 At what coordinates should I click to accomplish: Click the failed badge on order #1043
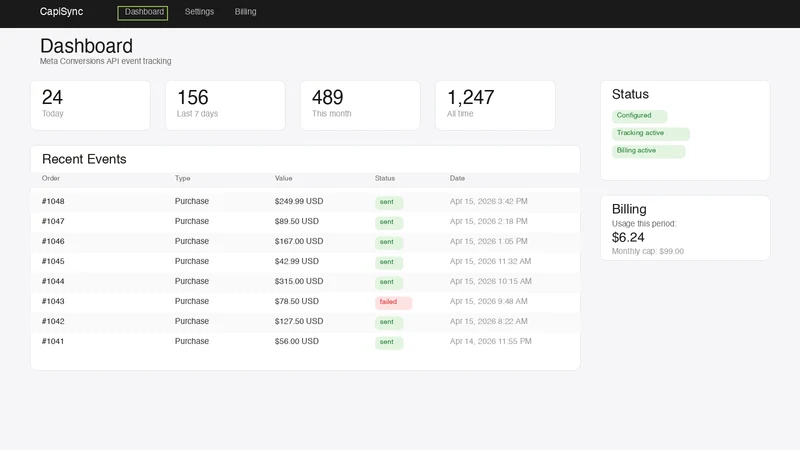coord(393,302)
